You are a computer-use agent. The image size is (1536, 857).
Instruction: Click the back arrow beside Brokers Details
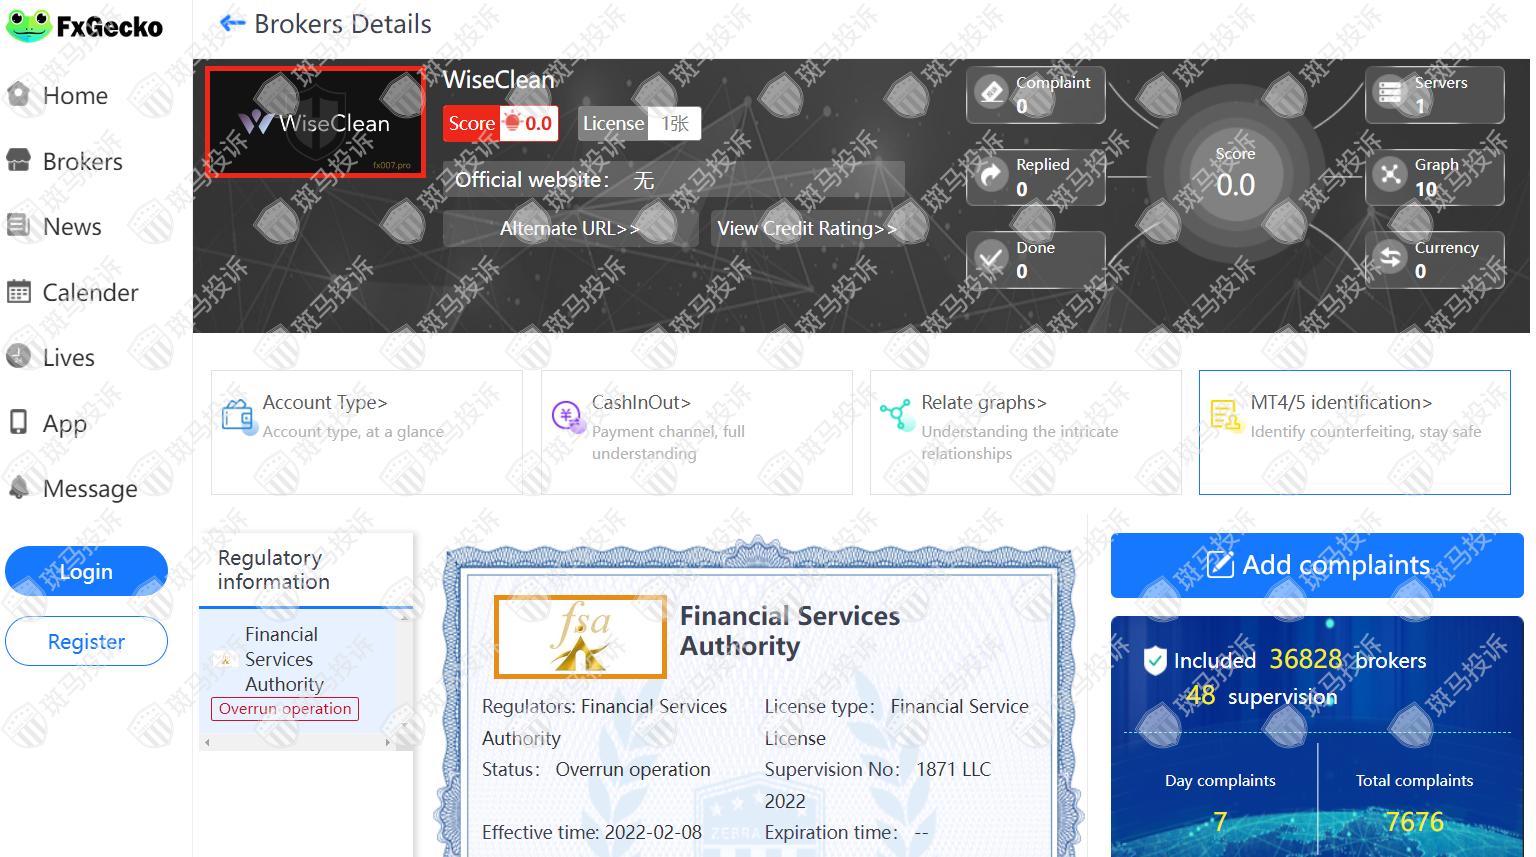pos(232,23)
